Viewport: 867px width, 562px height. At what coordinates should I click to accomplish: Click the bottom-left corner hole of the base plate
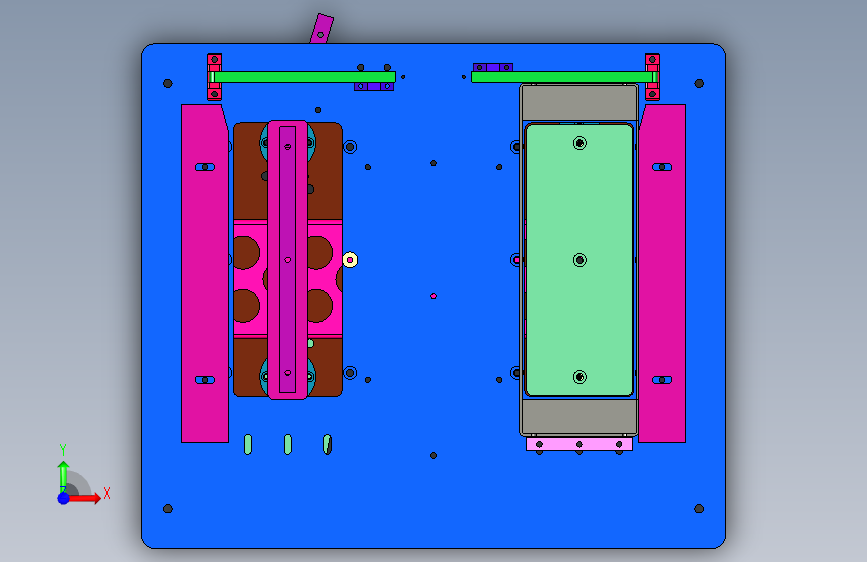pos(168,508)
